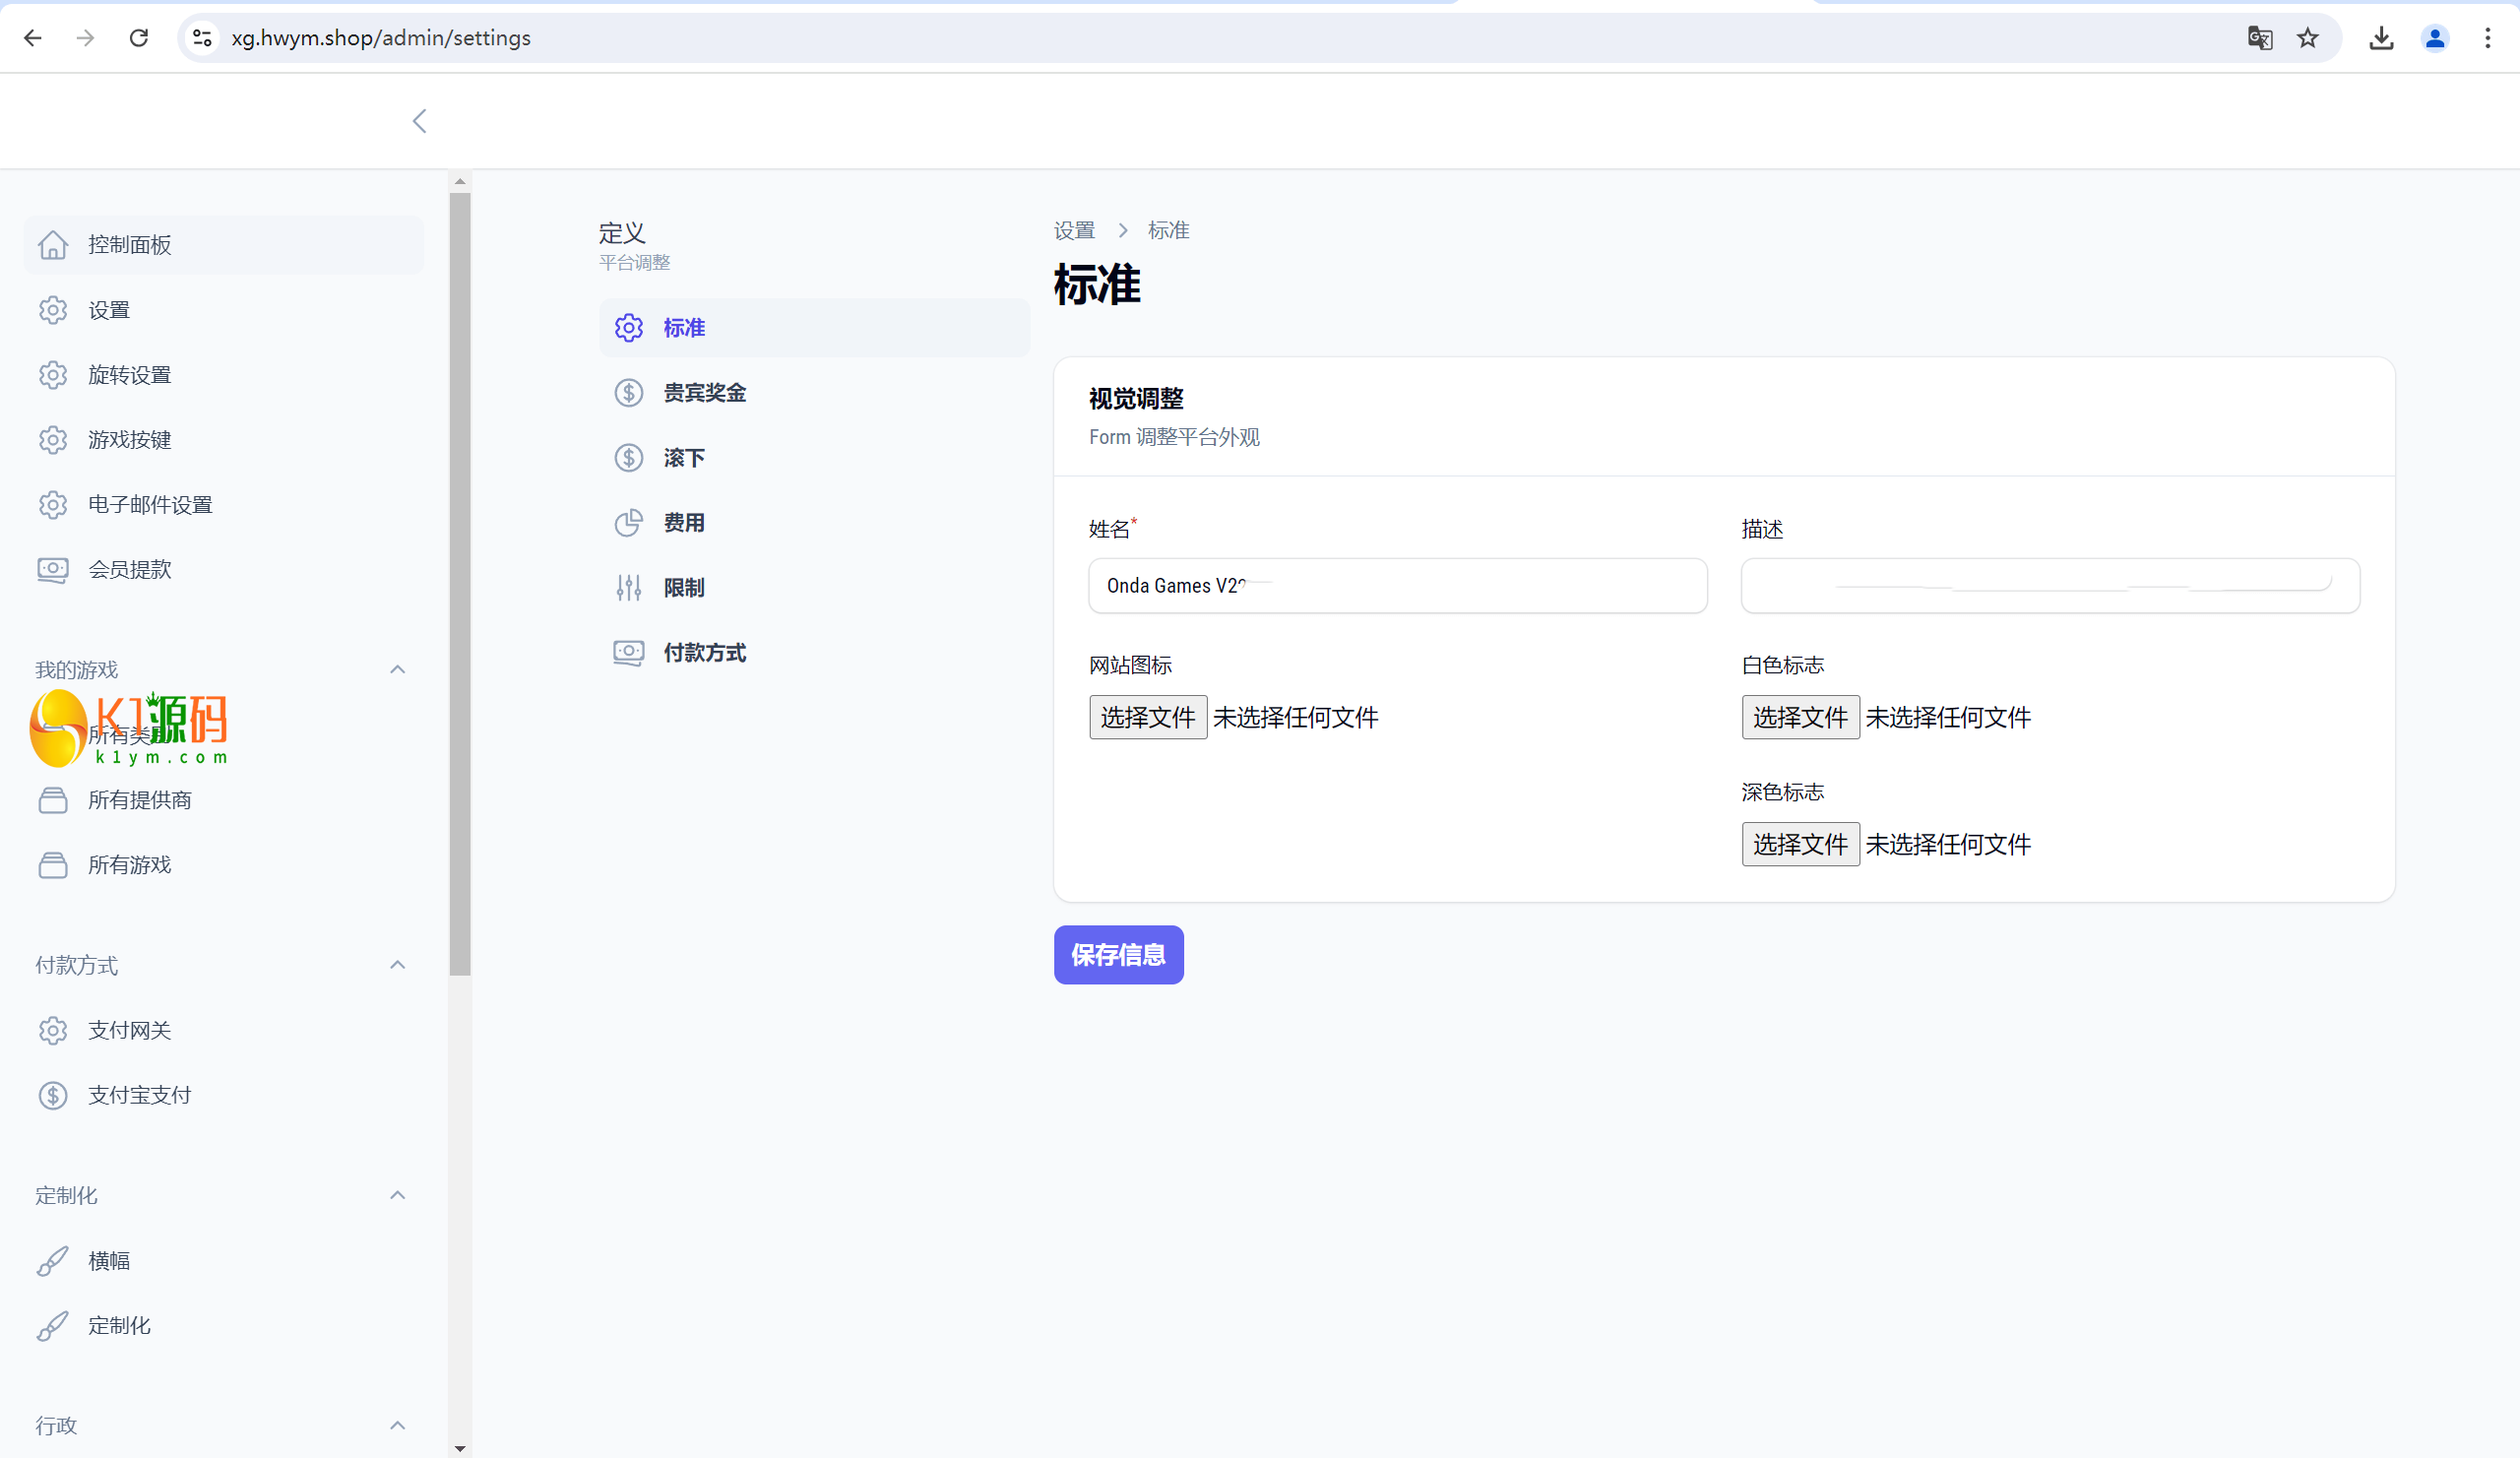Click into the 姓名 input field

1397,586
